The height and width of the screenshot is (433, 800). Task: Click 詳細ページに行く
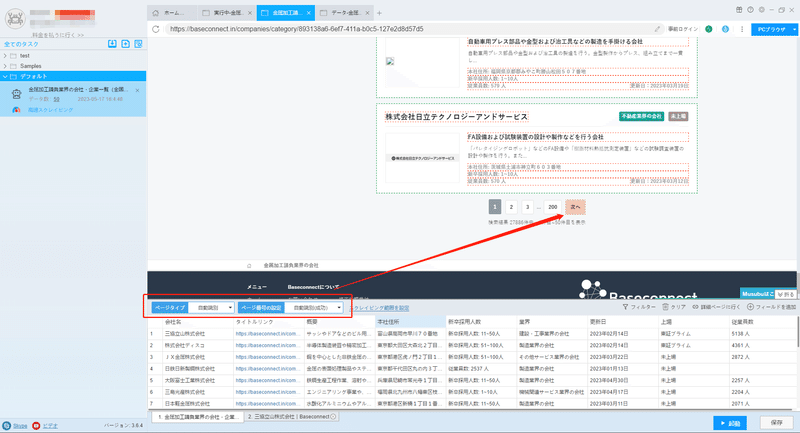tap(716, 307)
